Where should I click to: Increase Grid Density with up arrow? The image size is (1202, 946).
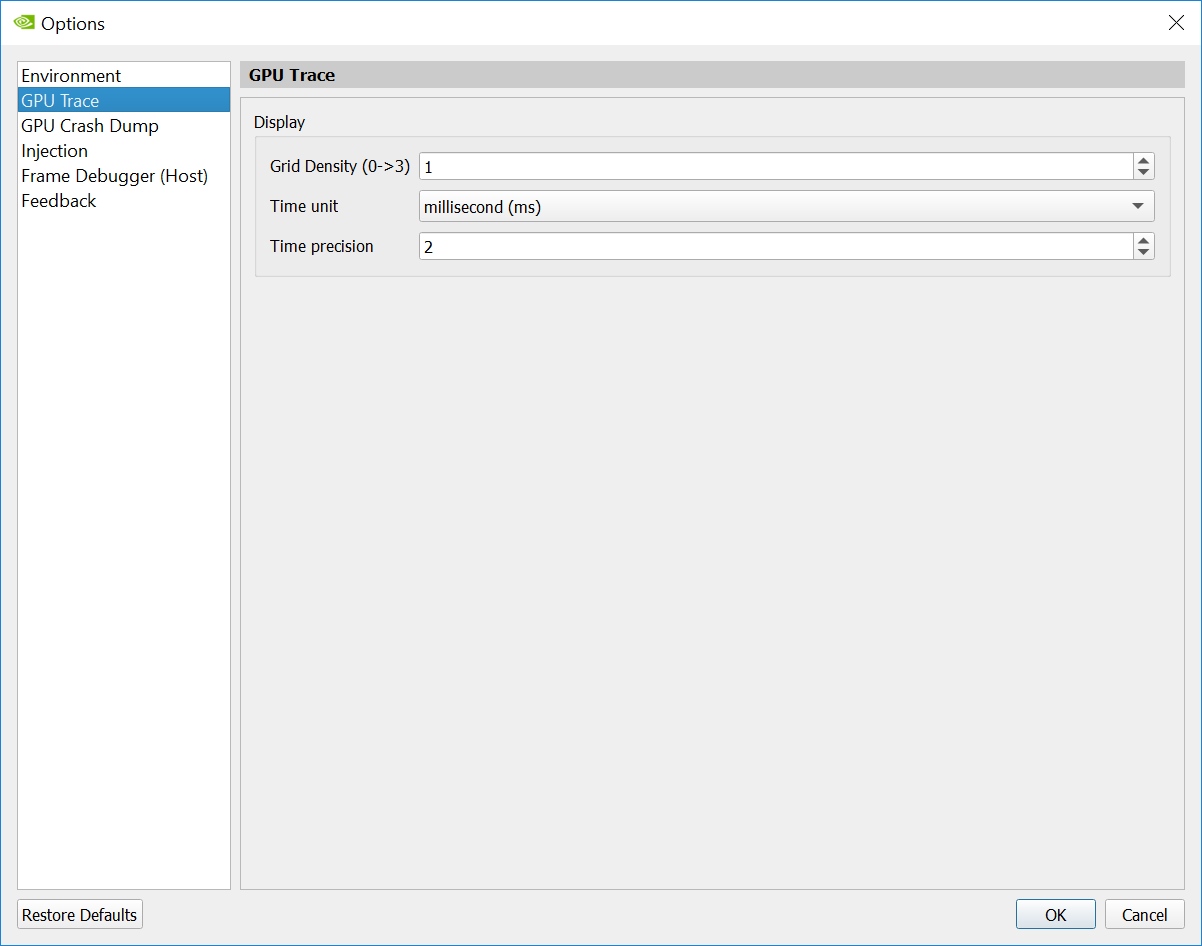coord(1144,160)
